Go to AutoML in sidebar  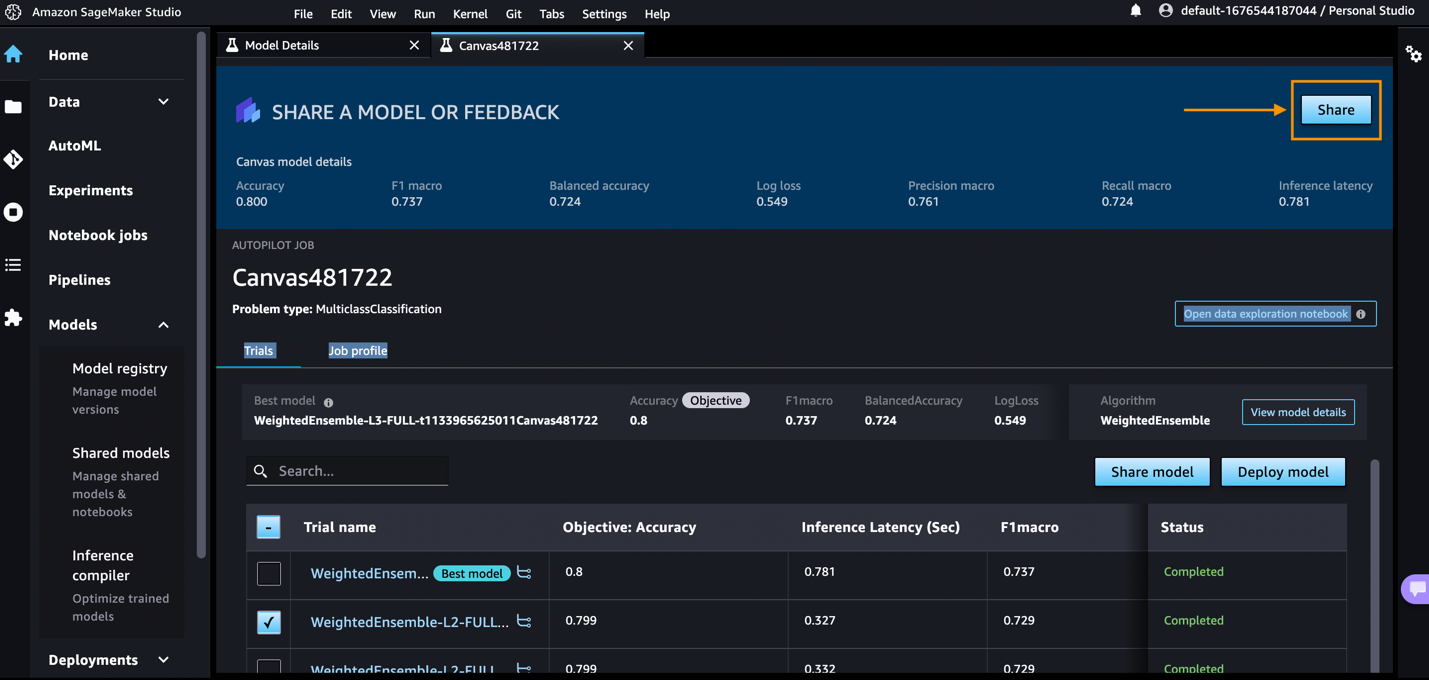click(x=75, y=146)
